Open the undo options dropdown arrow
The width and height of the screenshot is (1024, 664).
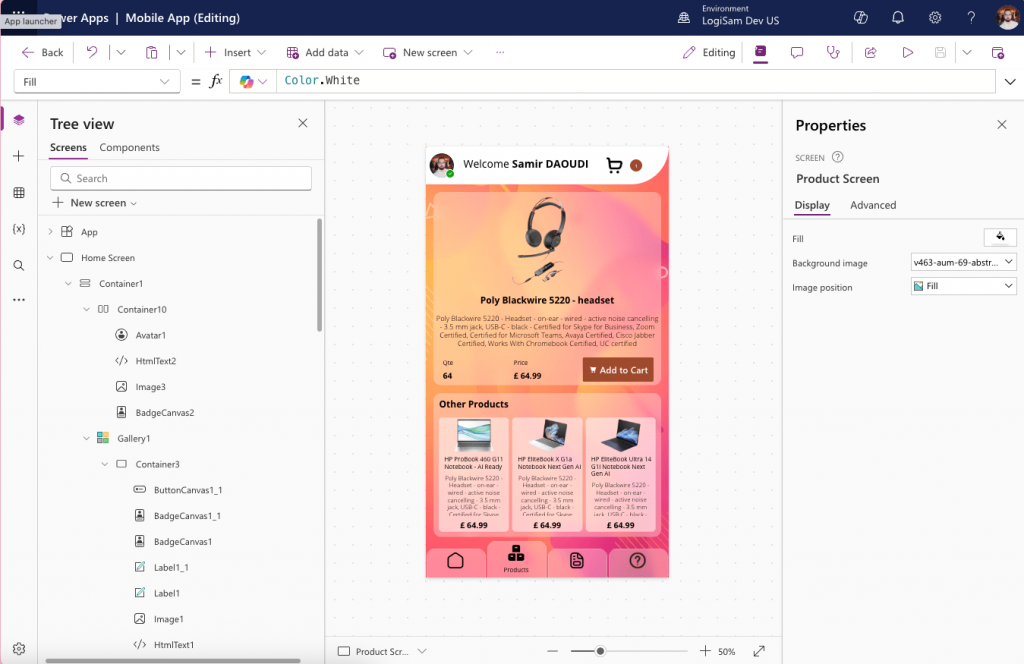[121, 52]
